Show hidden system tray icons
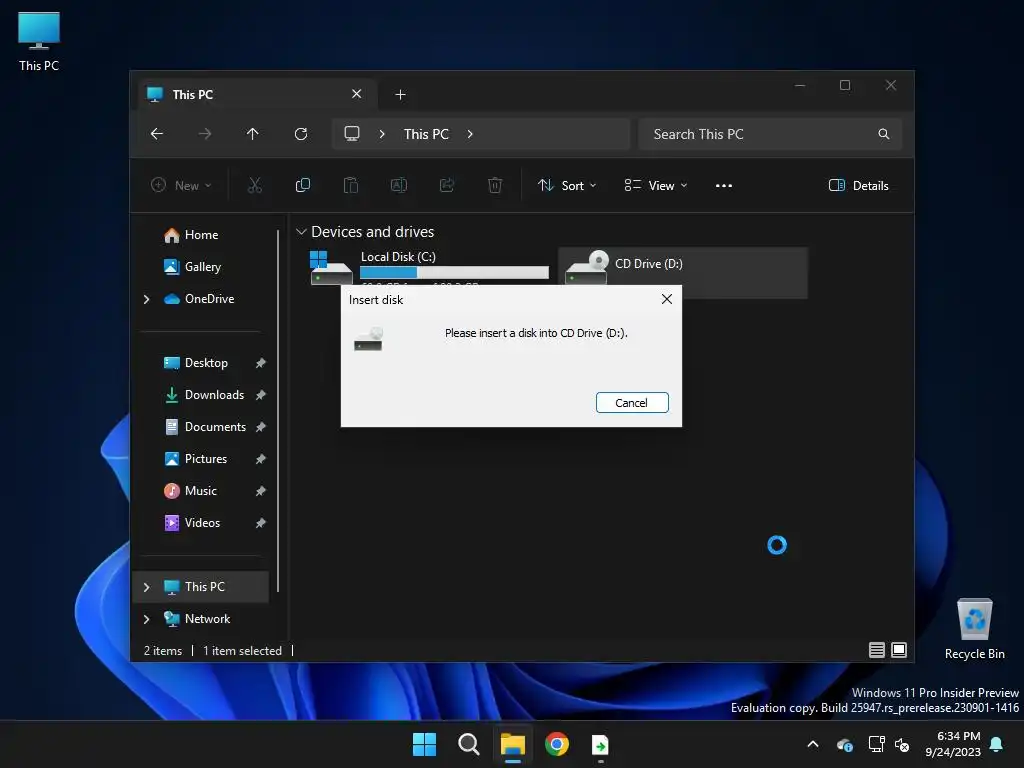1024x768 pixels. point(813,744)
